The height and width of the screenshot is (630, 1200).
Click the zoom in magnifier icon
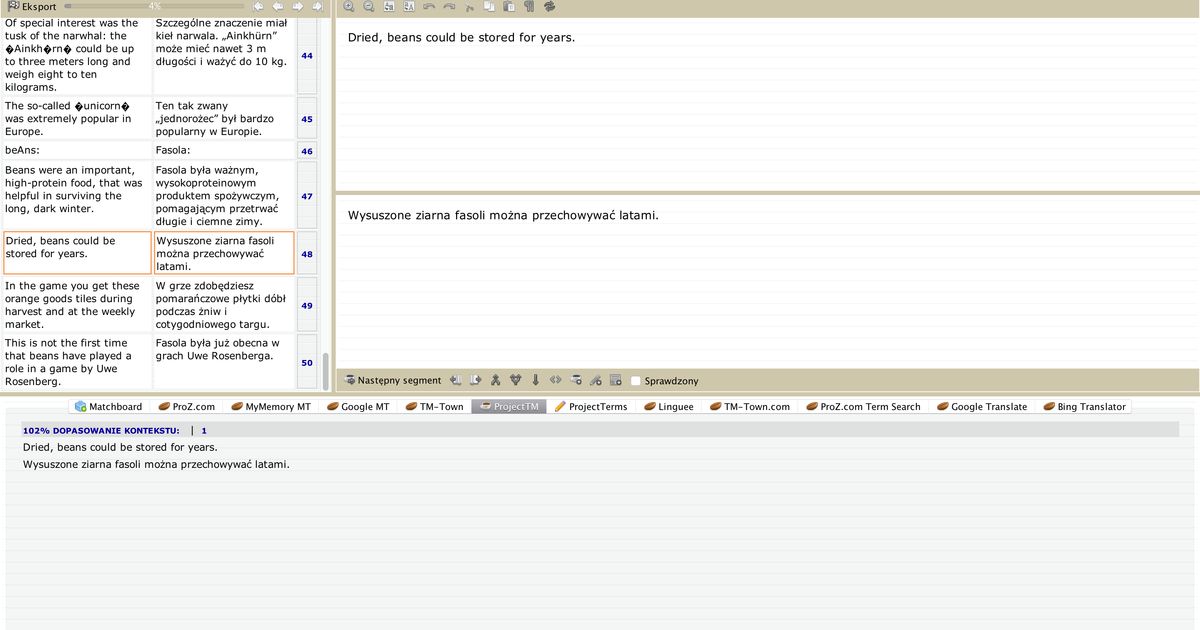click(x=348, y=7)
